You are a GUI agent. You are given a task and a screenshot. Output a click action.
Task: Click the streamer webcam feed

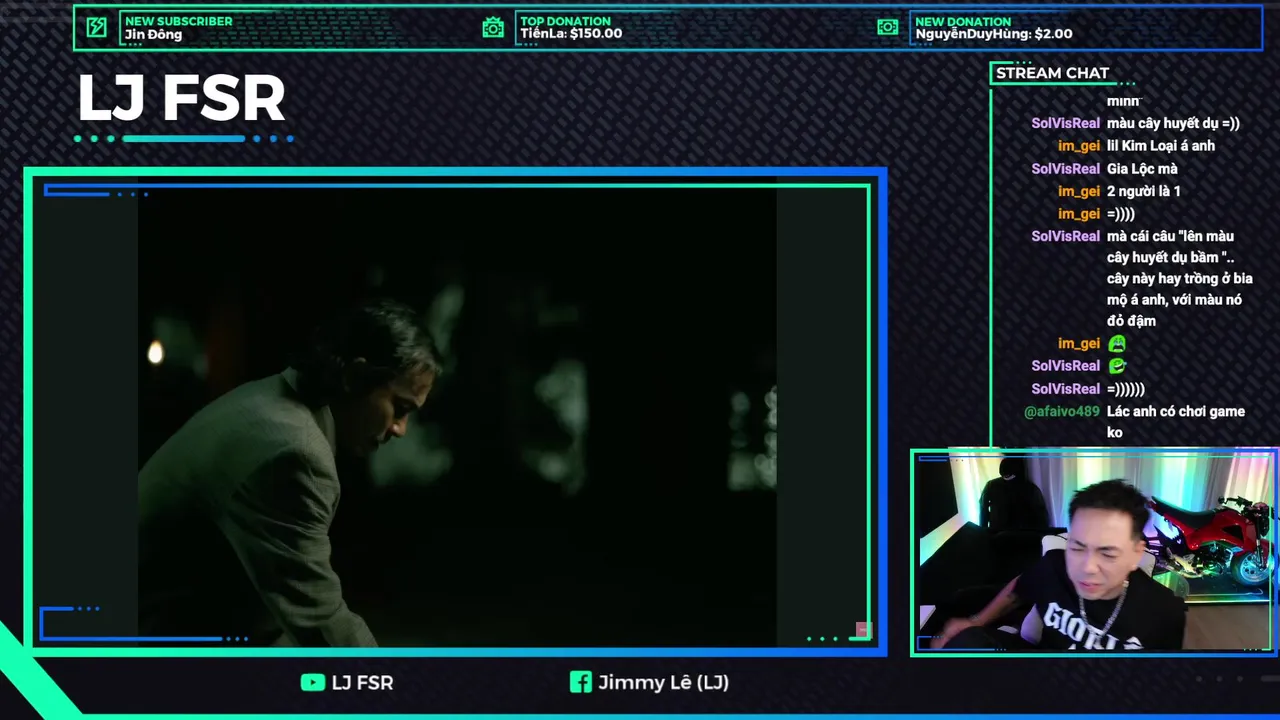(x=1094, y=552)
